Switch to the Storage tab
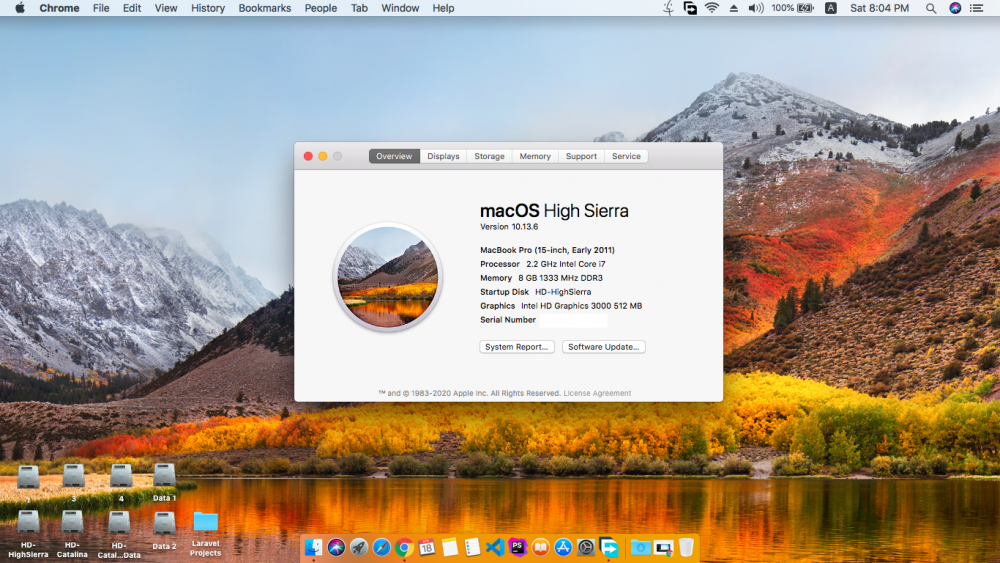Screen dimensions: 1000x563 (489, 156)
